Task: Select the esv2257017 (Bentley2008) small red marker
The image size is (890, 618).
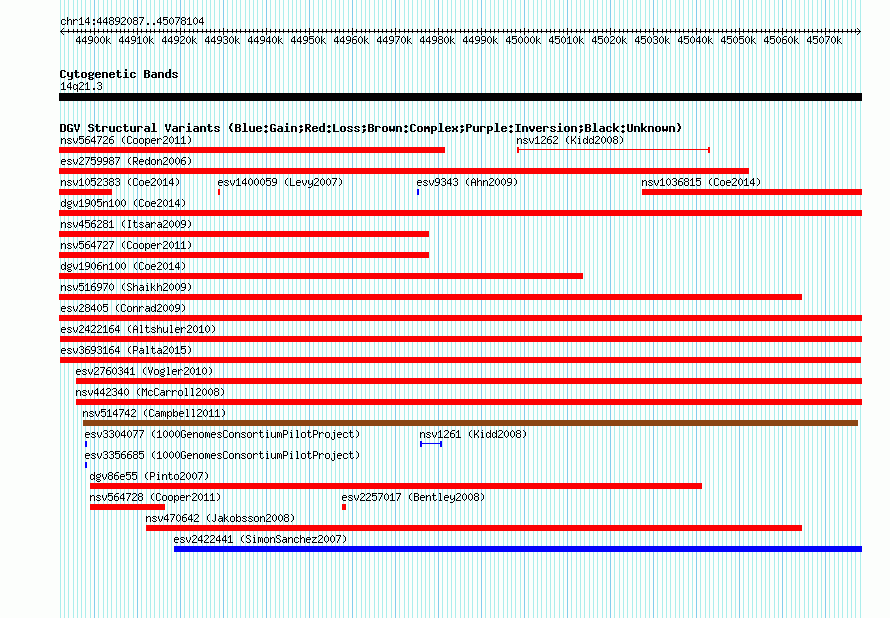Action: point(344,507)
